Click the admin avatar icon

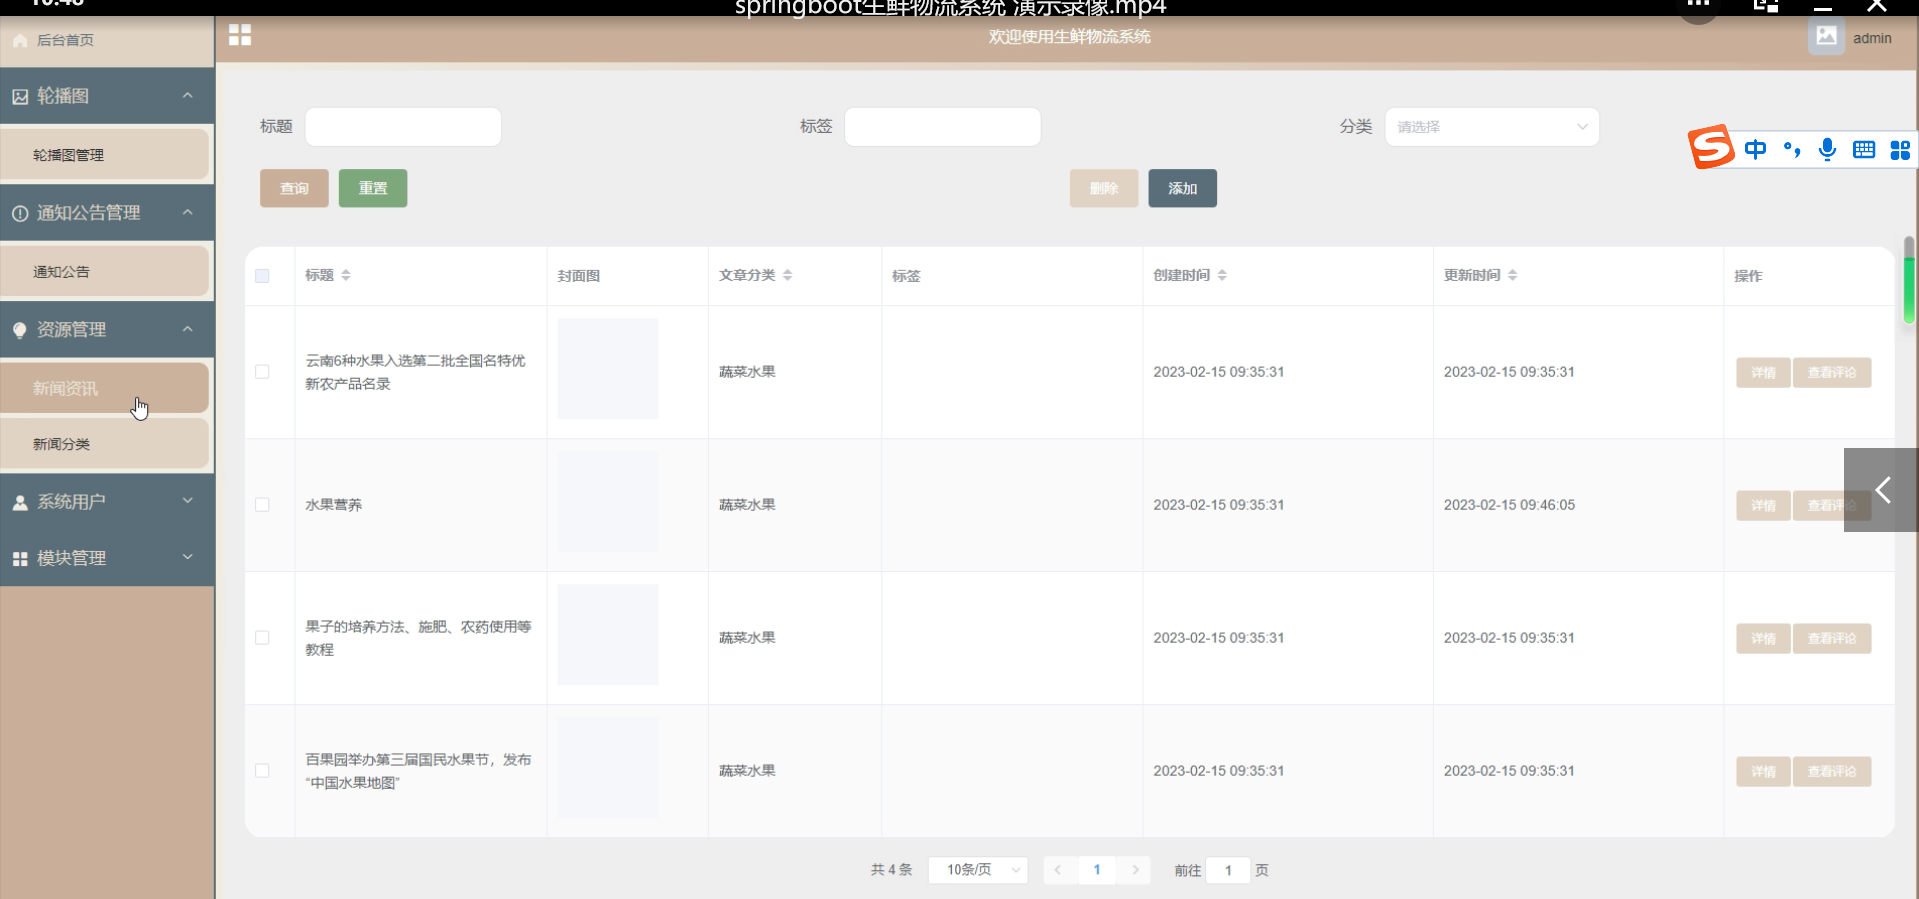[x=1826, y=37]
